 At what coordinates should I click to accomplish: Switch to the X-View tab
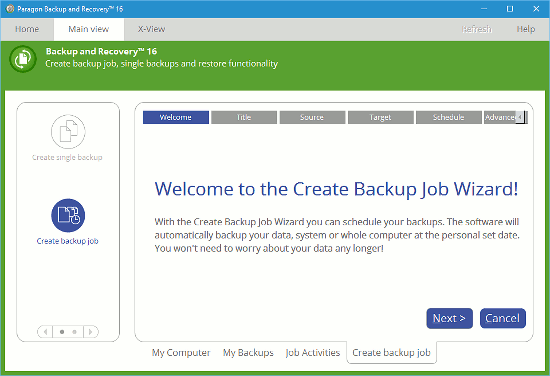152,29
